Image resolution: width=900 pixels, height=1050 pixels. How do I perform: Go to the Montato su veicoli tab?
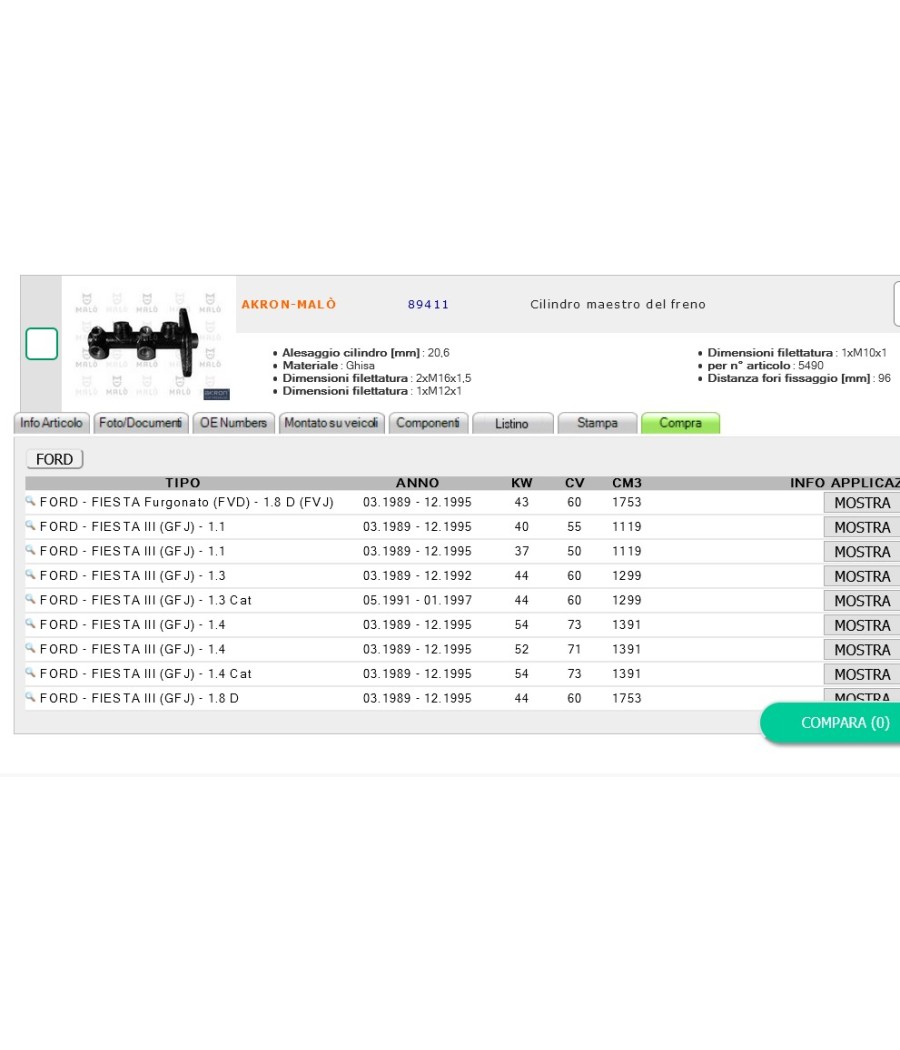coord(331,423)
